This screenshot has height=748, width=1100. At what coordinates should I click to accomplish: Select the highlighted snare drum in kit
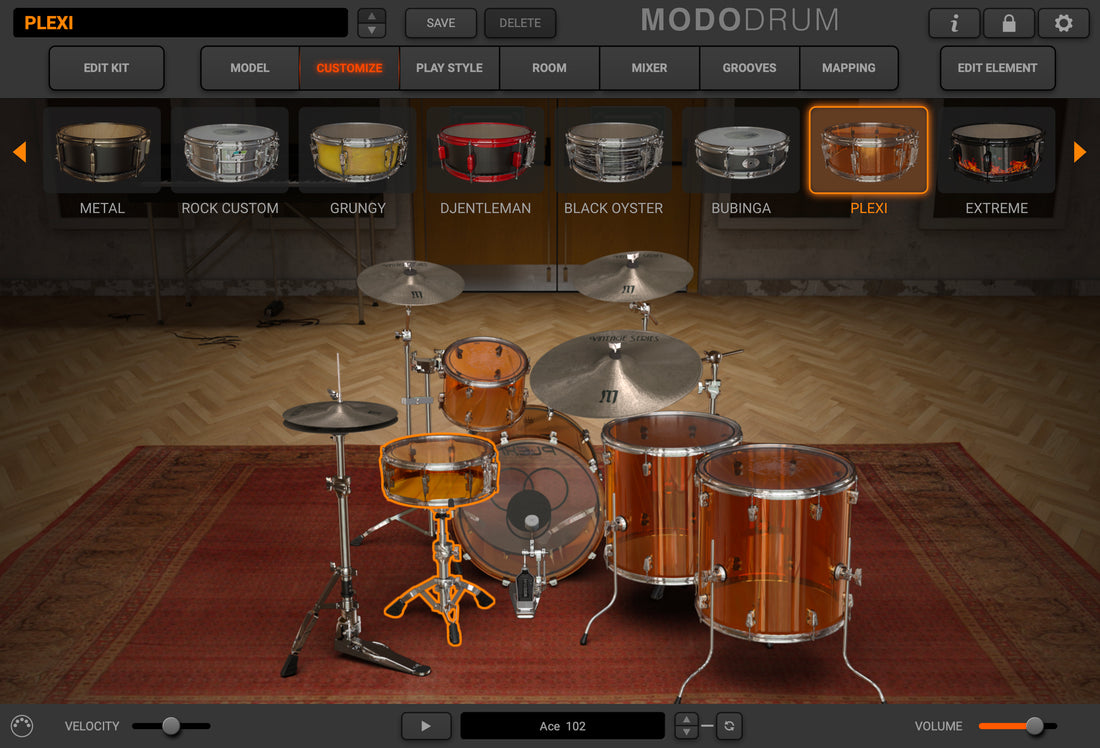point(439,470)
